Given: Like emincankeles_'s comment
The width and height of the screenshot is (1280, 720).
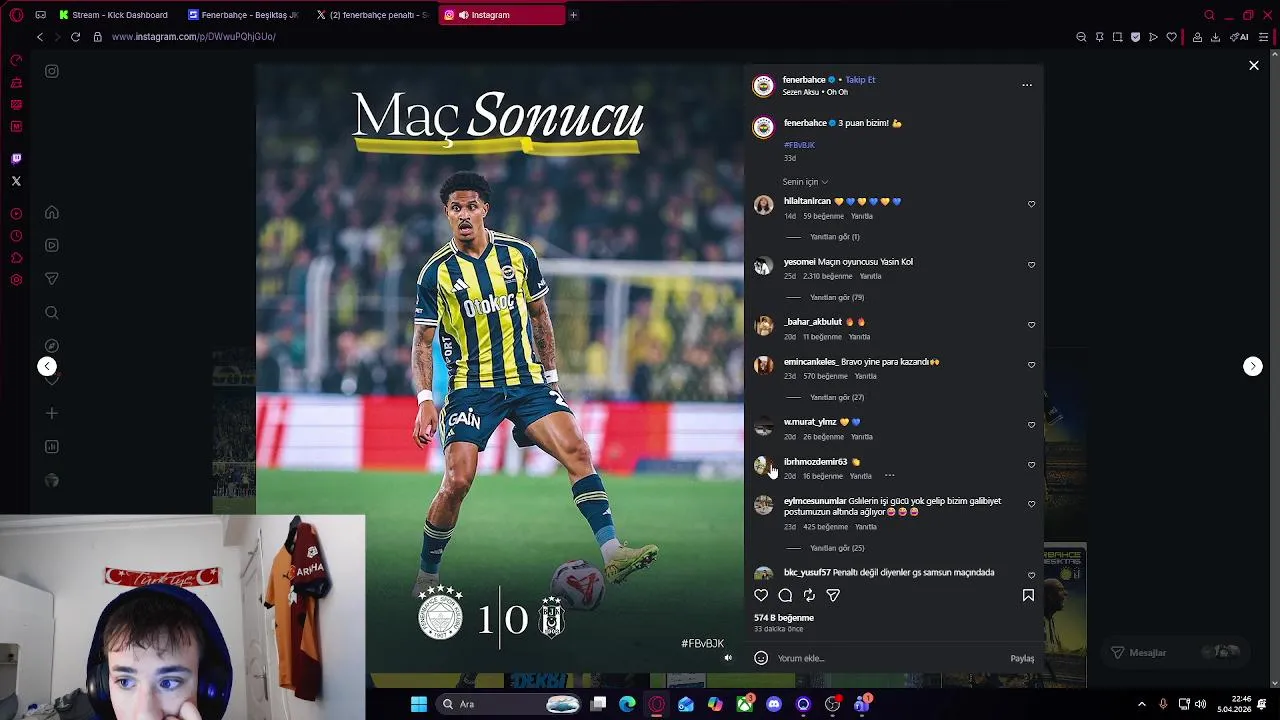Looking at the screenshot, I should (1031, 365).
